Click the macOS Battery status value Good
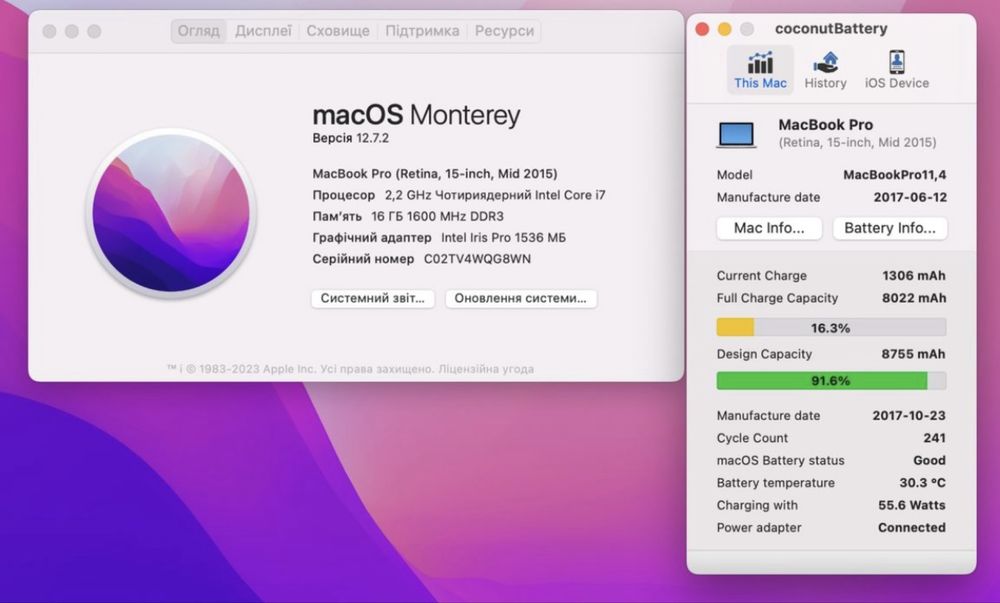 (x=929, y=460)
